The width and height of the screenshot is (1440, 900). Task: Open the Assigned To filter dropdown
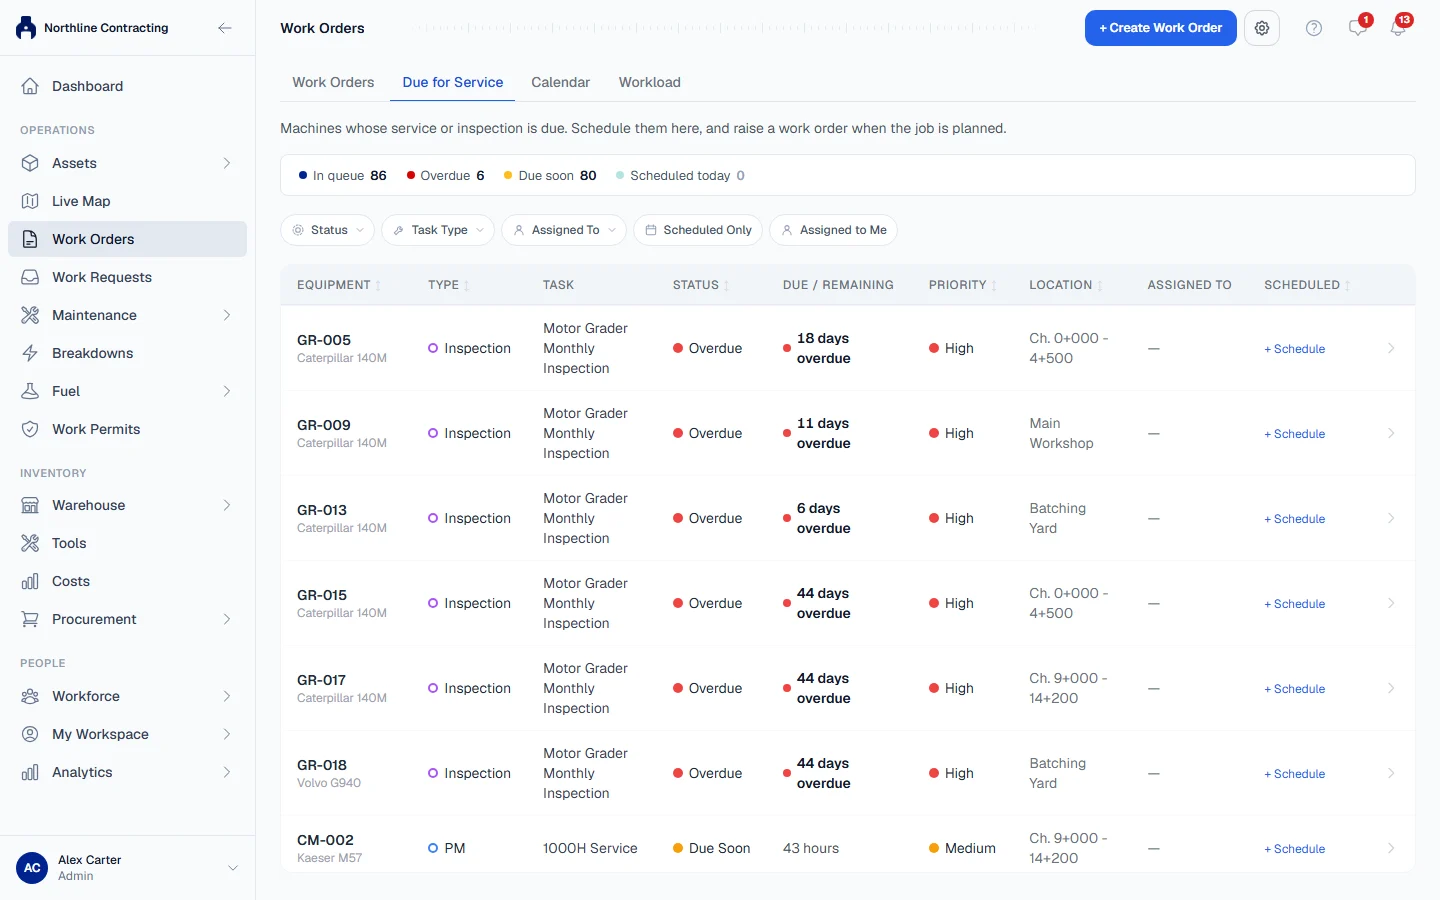tap(564, 230)
